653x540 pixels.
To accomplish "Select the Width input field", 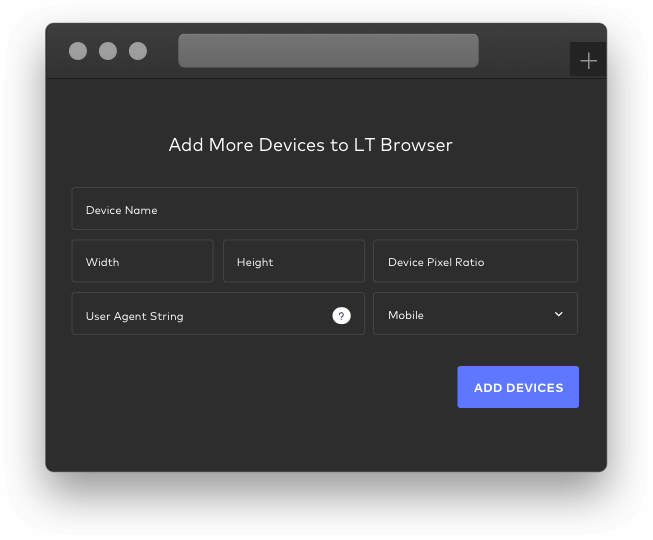I will [x=142, y=261].
